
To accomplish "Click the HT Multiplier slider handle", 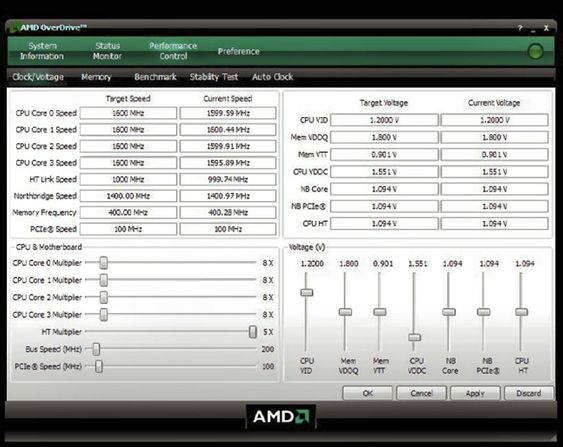I will [x=253, y=332].
